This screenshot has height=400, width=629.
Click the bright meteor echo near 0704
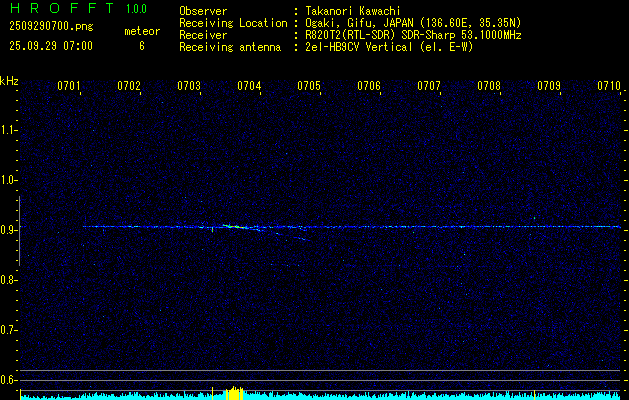237,227
